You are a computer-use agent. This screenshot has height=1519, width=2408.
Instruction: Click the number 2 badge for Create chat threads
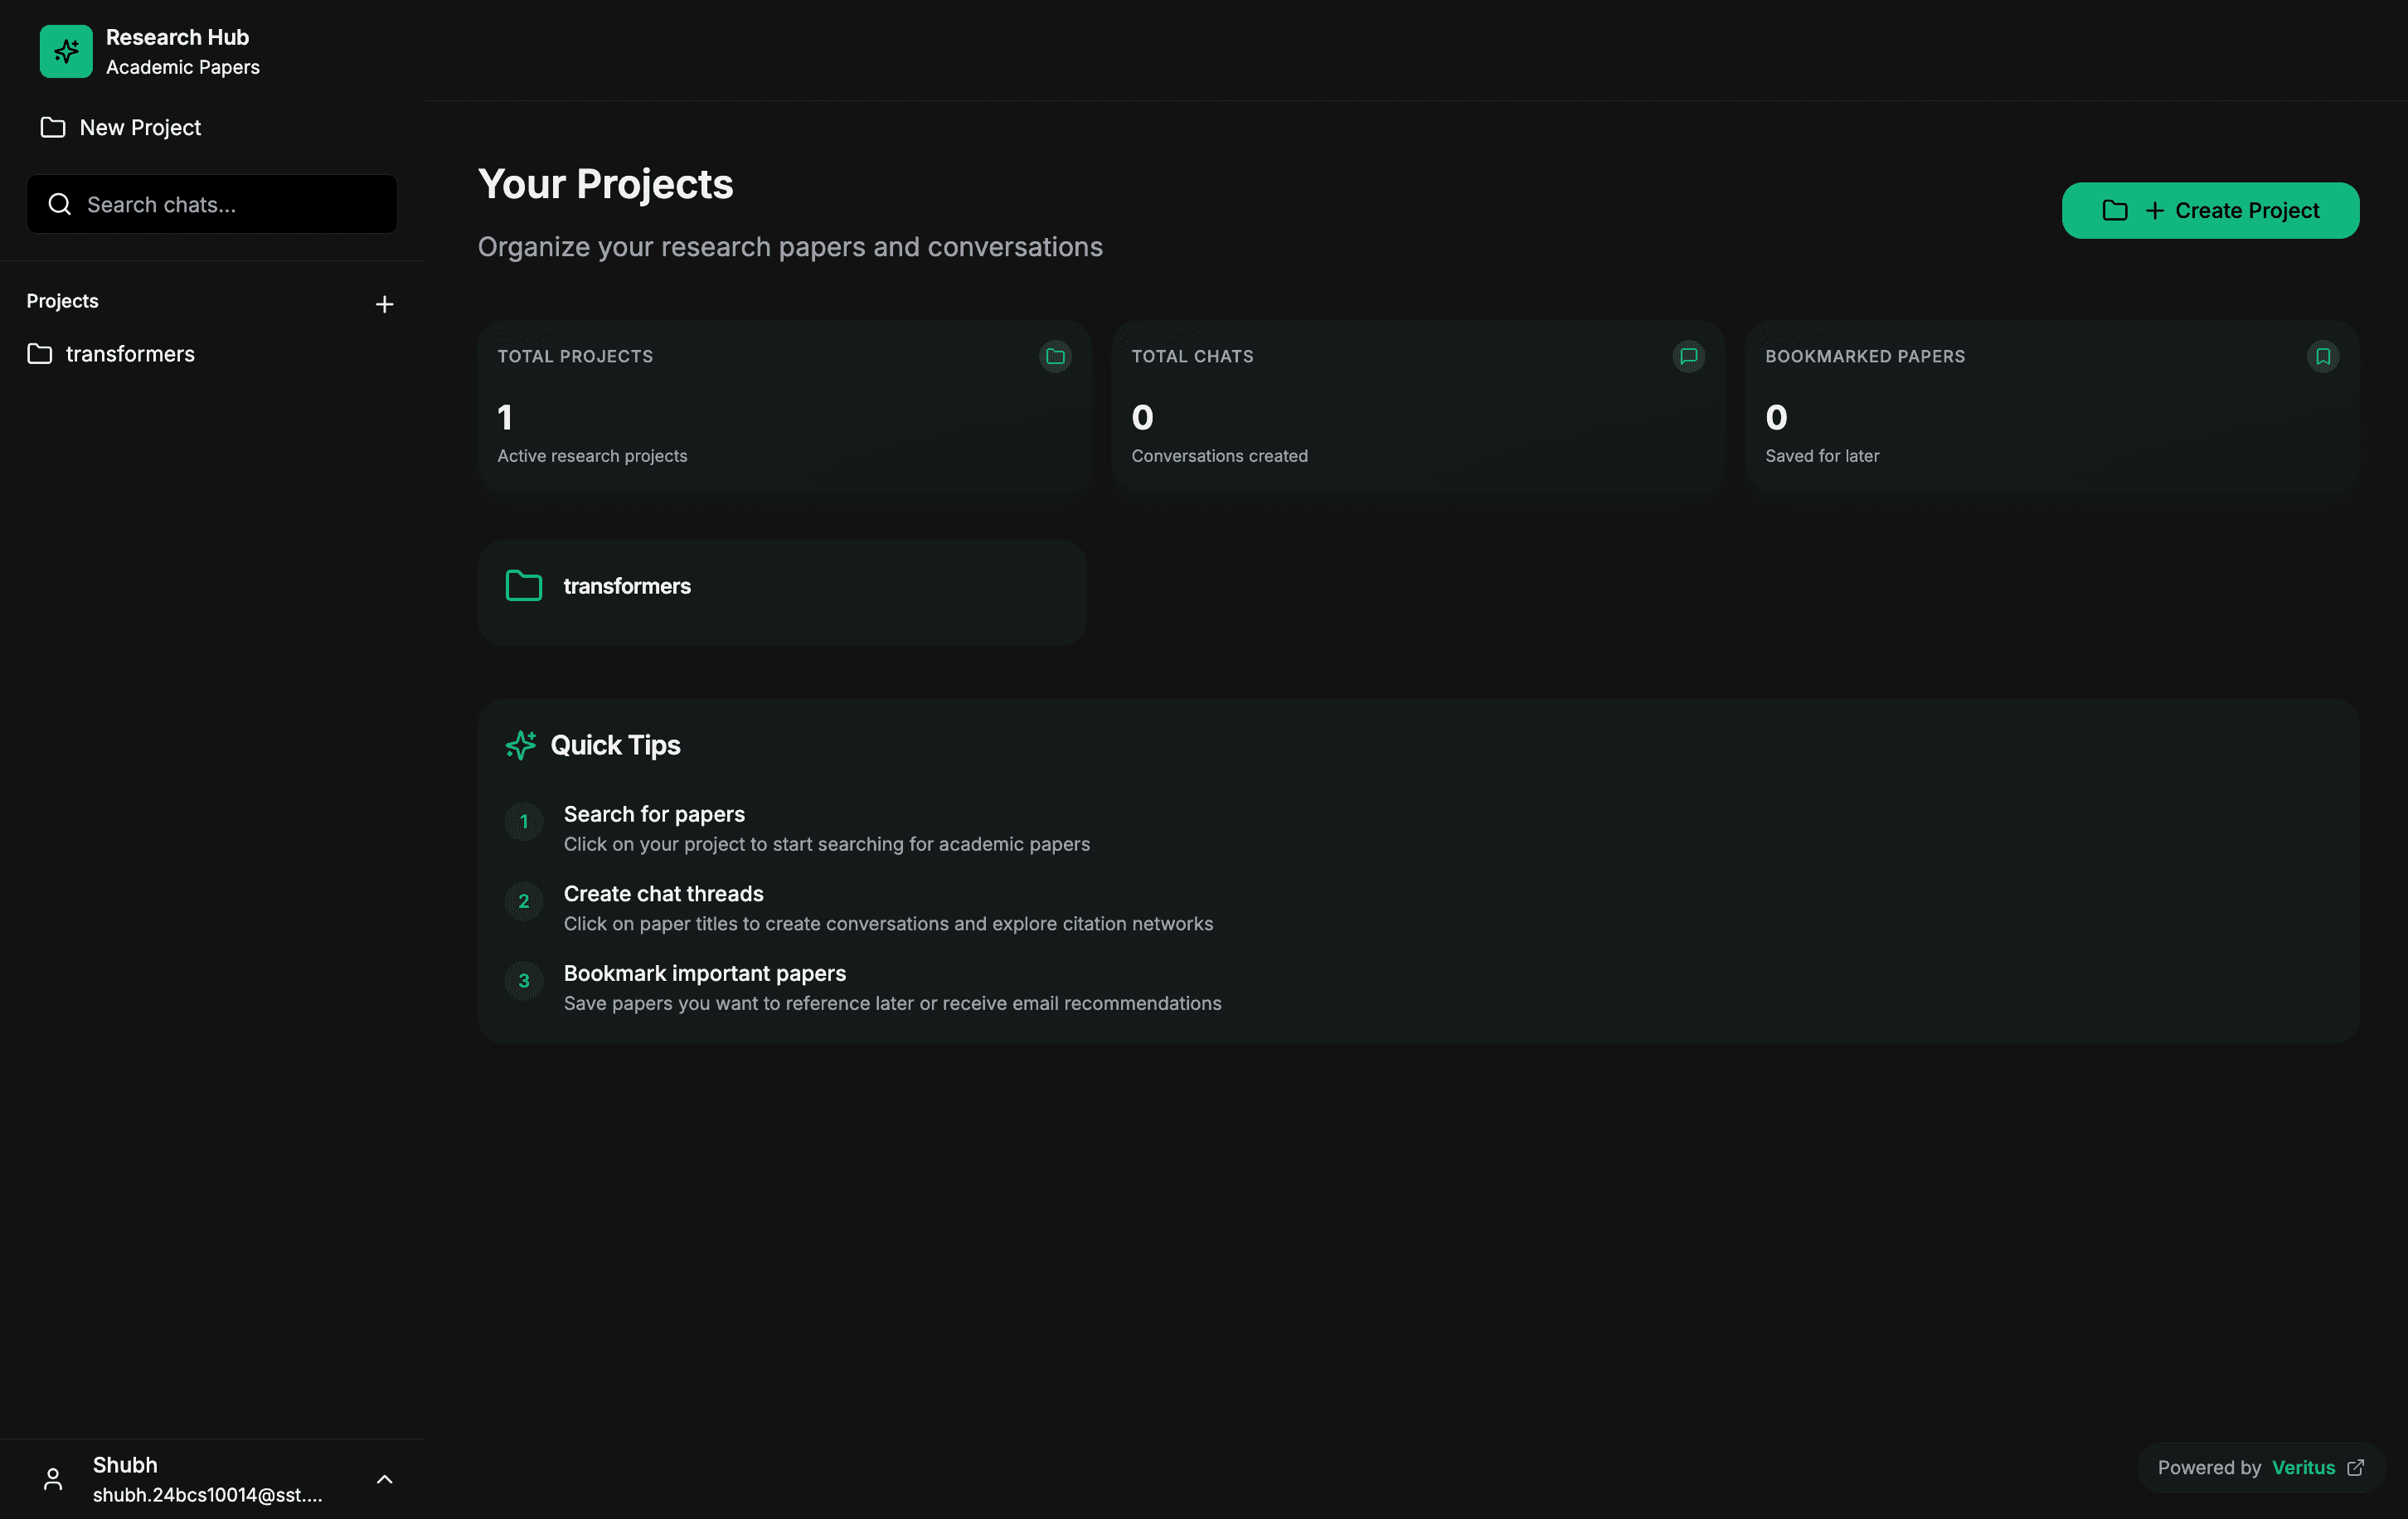524,901
